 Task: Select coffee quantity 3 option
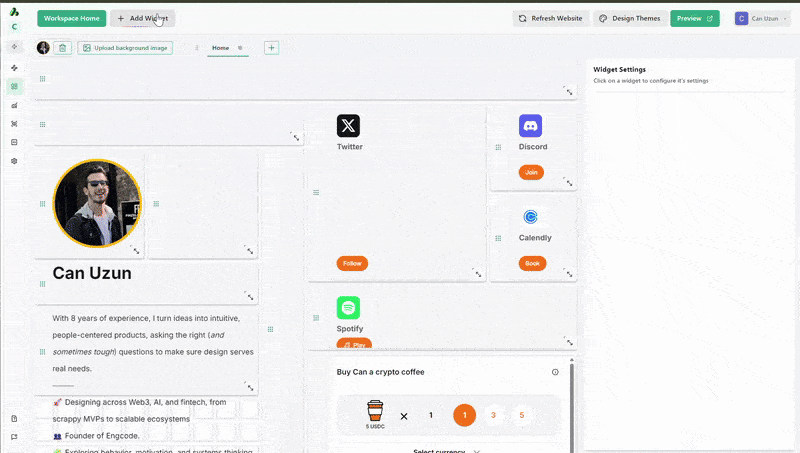click(493, 415)
